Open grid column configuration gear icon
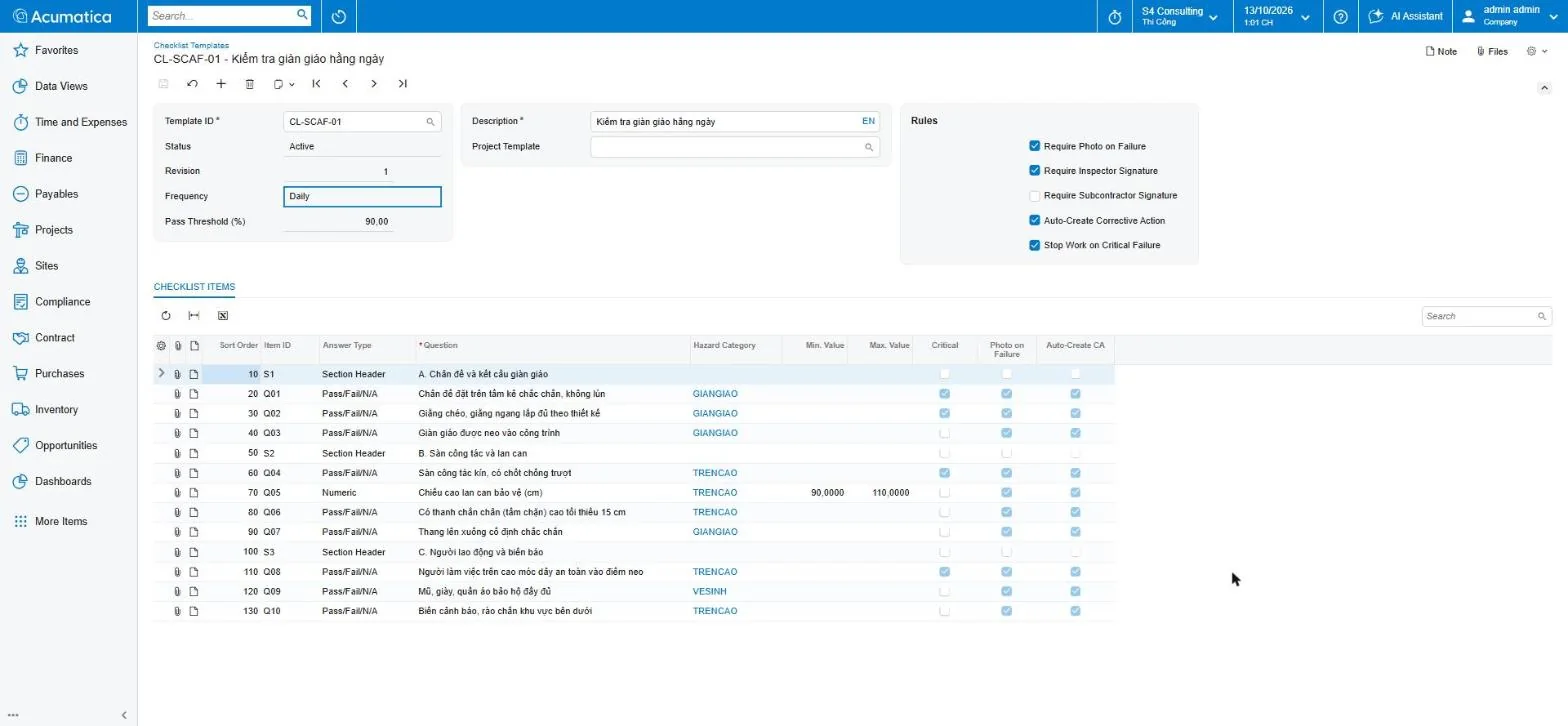This screenshot has height=726, width=1568. point(161,346)
